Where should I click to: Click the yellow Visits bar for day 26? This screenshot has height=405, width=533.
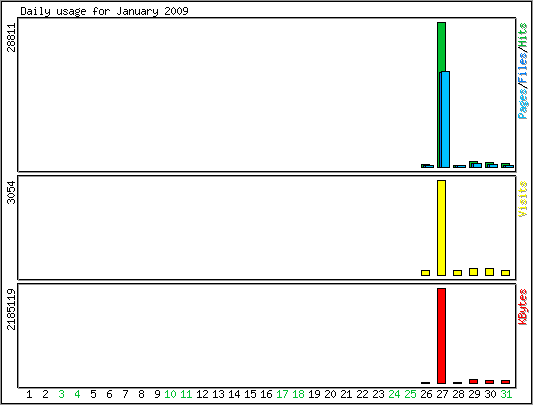(425, 273)
